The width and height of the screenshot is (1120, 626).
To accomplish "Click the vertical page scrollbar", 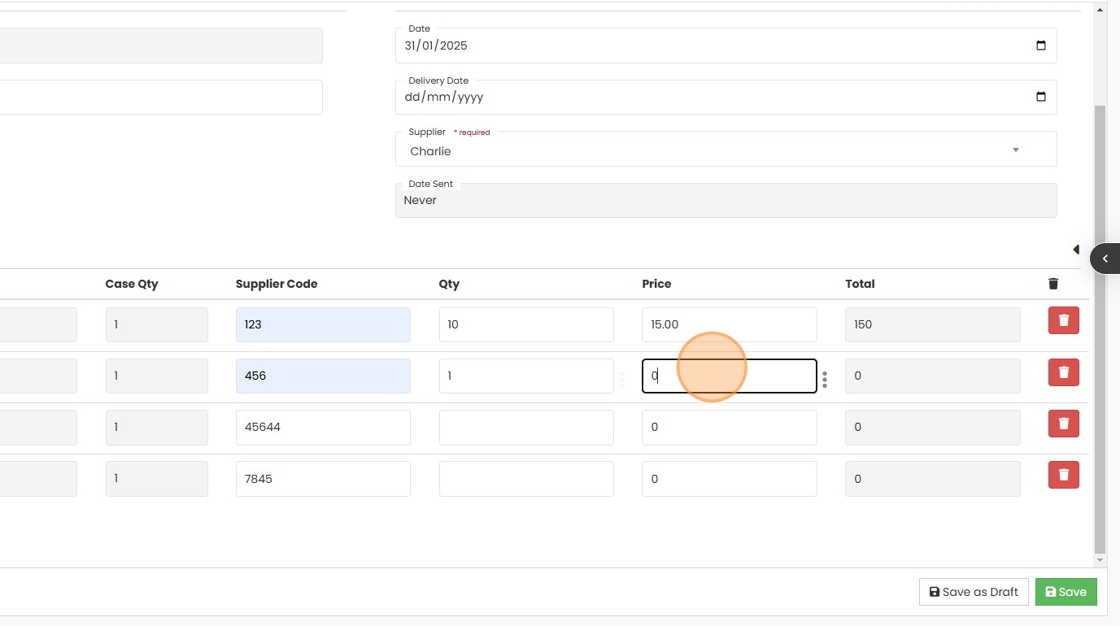I will click(x=1100, y=330).
